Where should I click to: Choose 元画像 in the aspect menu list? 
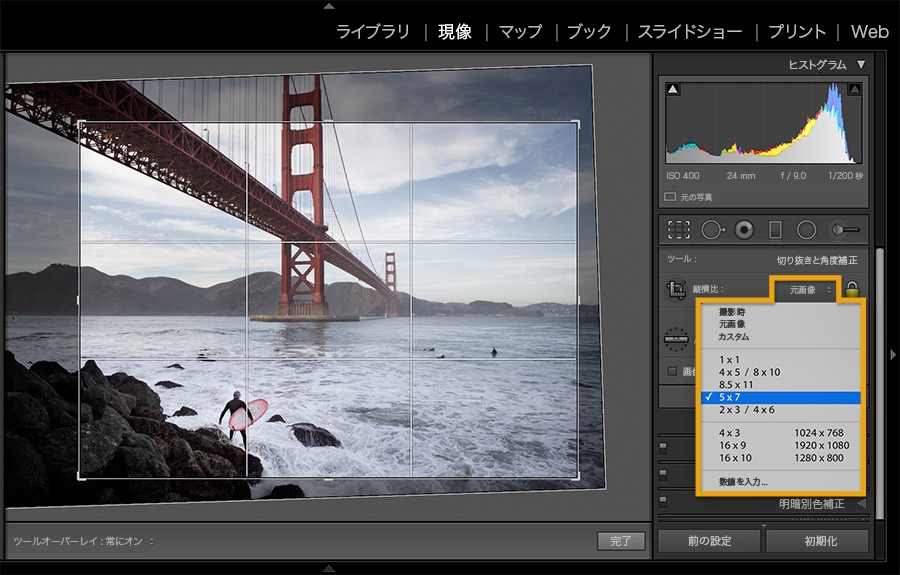click(781, 324)
